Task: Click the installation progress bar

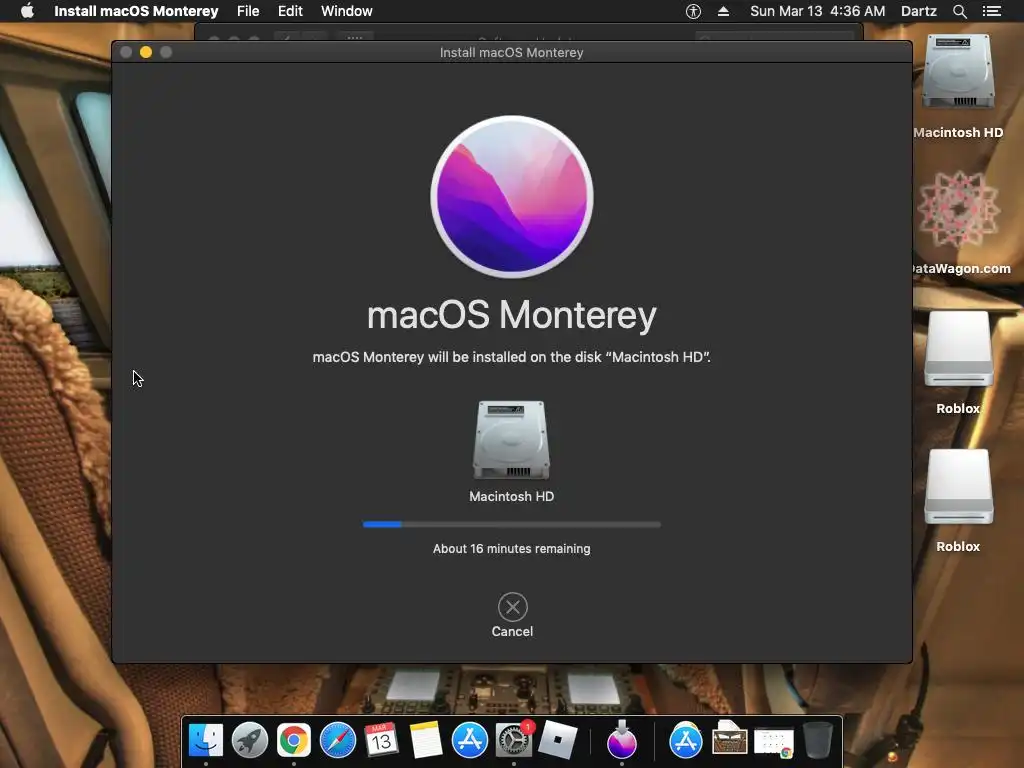Action: click(511, 524)
